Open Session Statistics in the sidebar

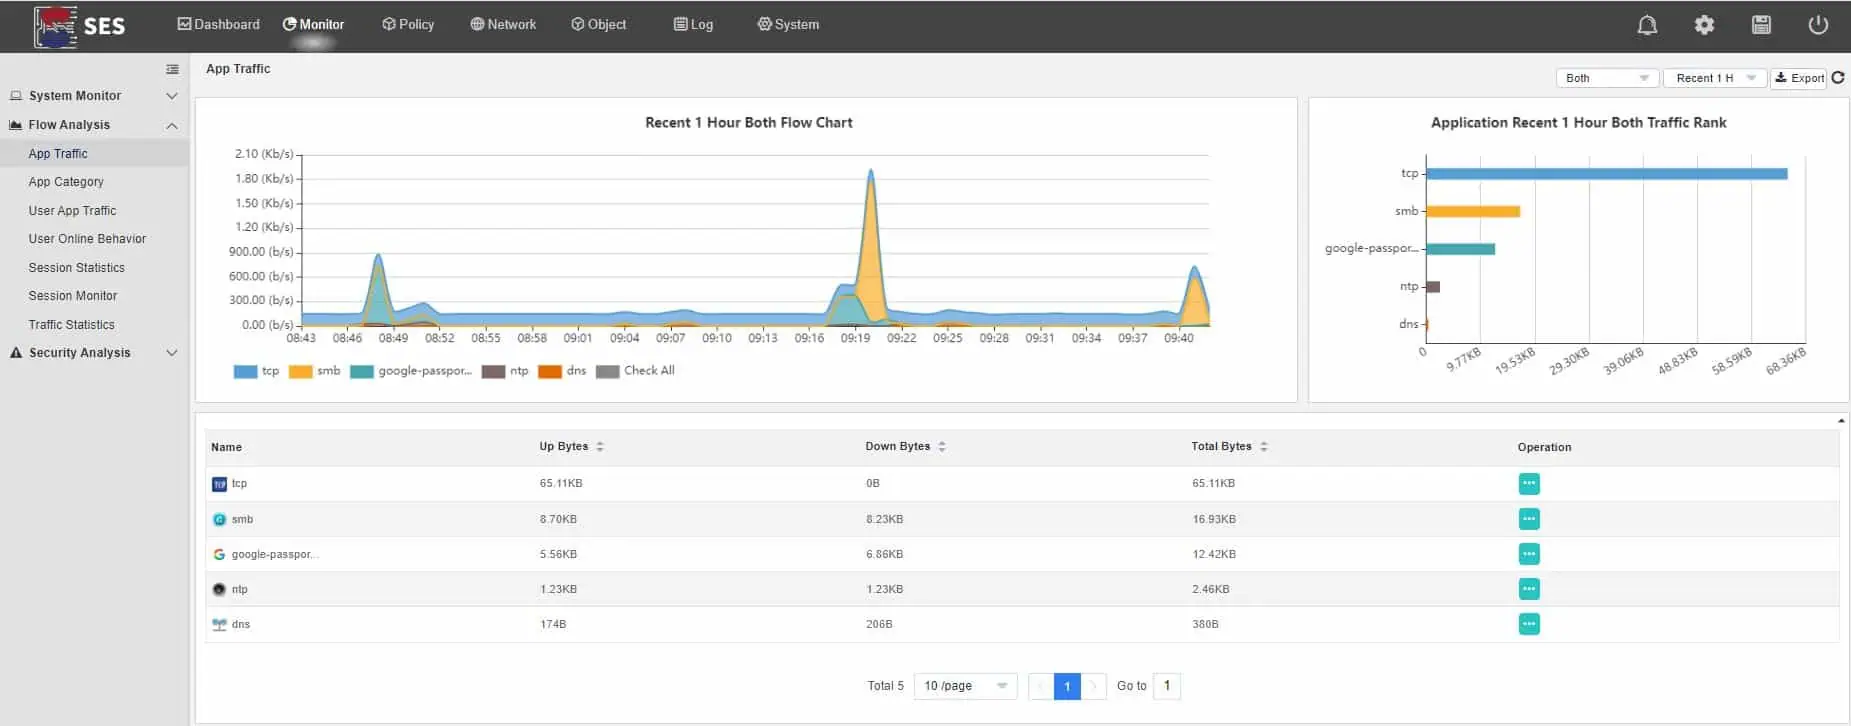(x=77, y=268)
